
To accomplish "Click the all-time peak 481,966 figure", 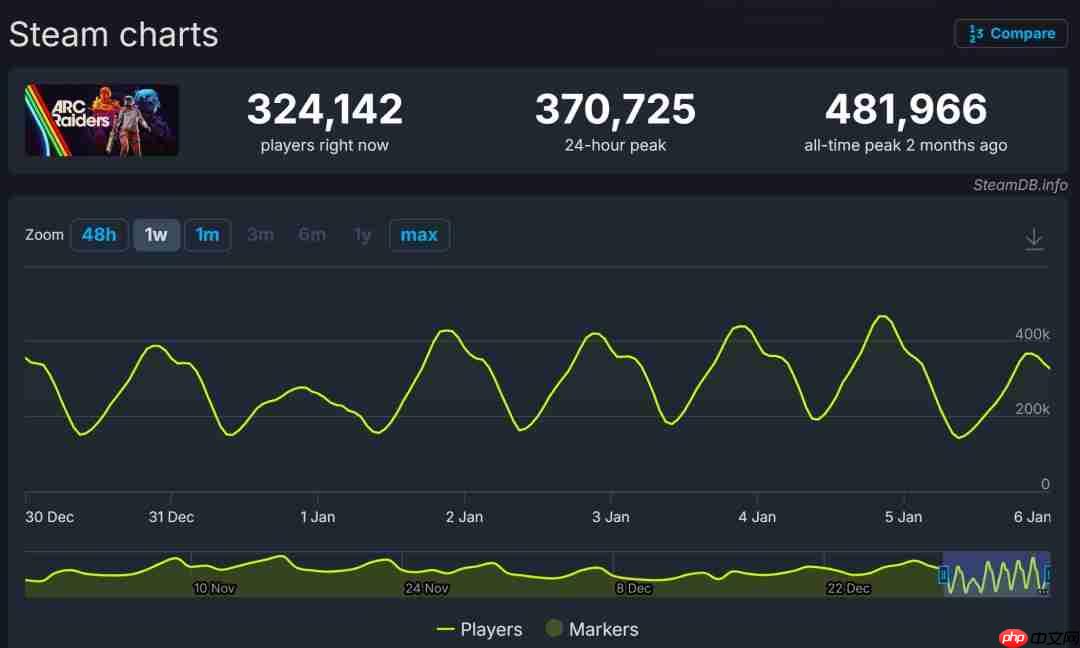I will (905, 109).
